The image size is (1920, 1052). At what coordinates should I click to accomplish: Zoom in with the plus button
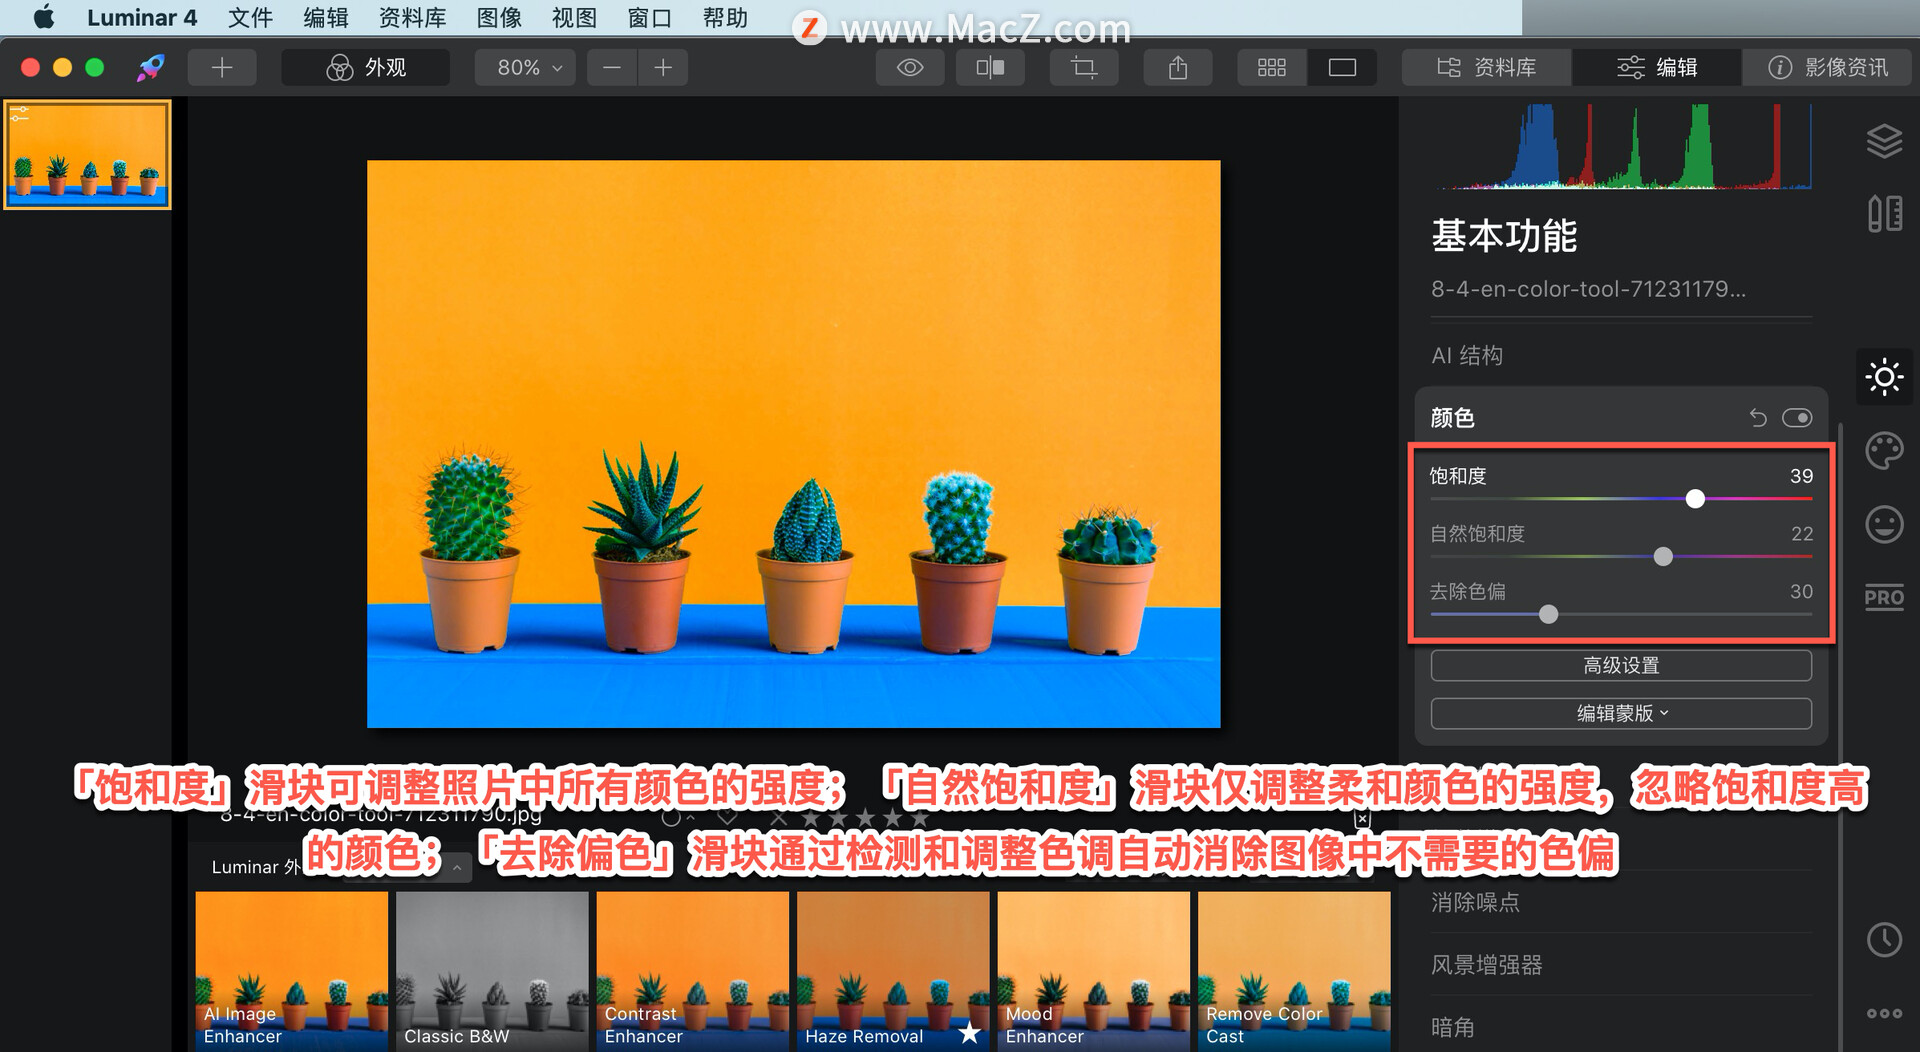(663, 67)
